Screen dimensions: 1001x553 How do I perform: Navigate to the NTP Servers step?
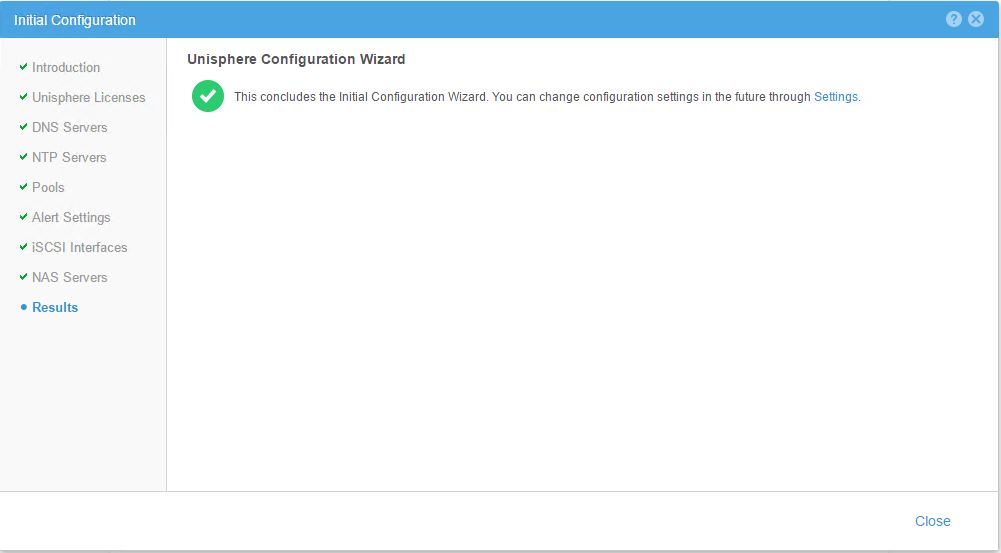(69, 157)
